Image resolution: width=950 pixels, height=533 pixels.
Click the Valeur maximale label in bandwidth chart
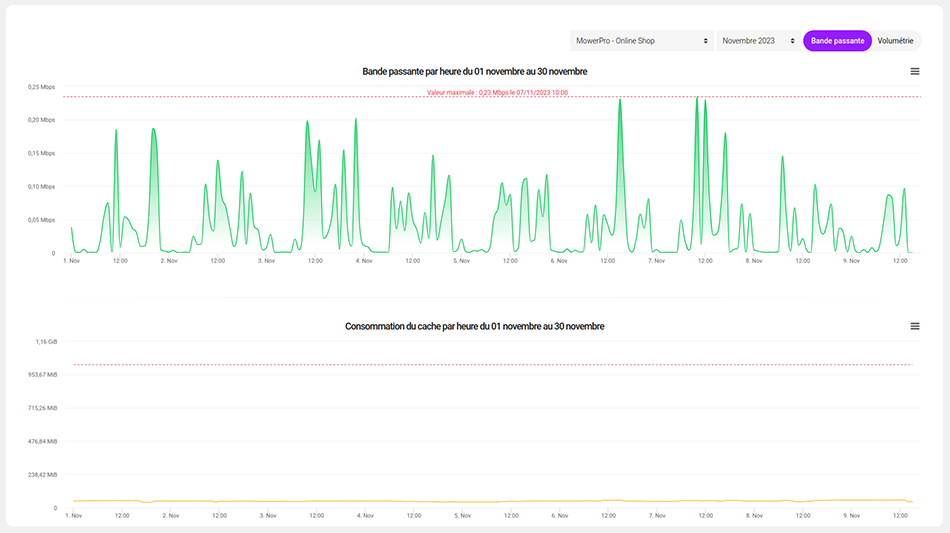[497, 92]
